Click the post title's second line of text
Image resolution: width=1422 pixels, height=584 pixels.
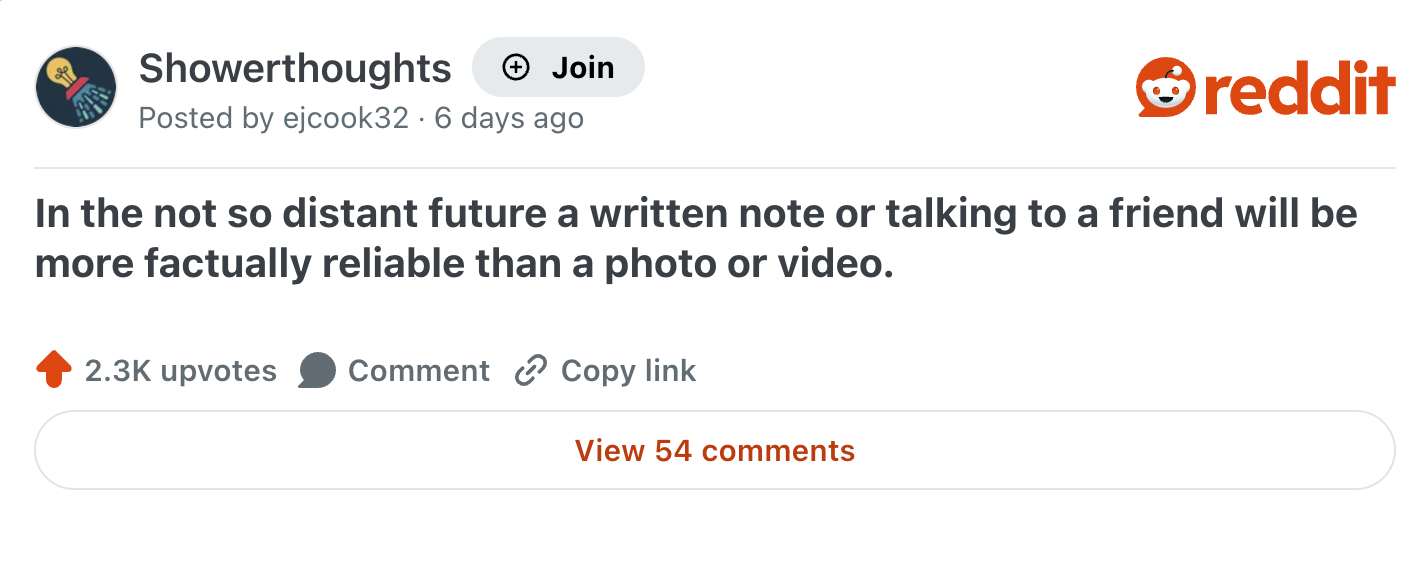(464, 264)
